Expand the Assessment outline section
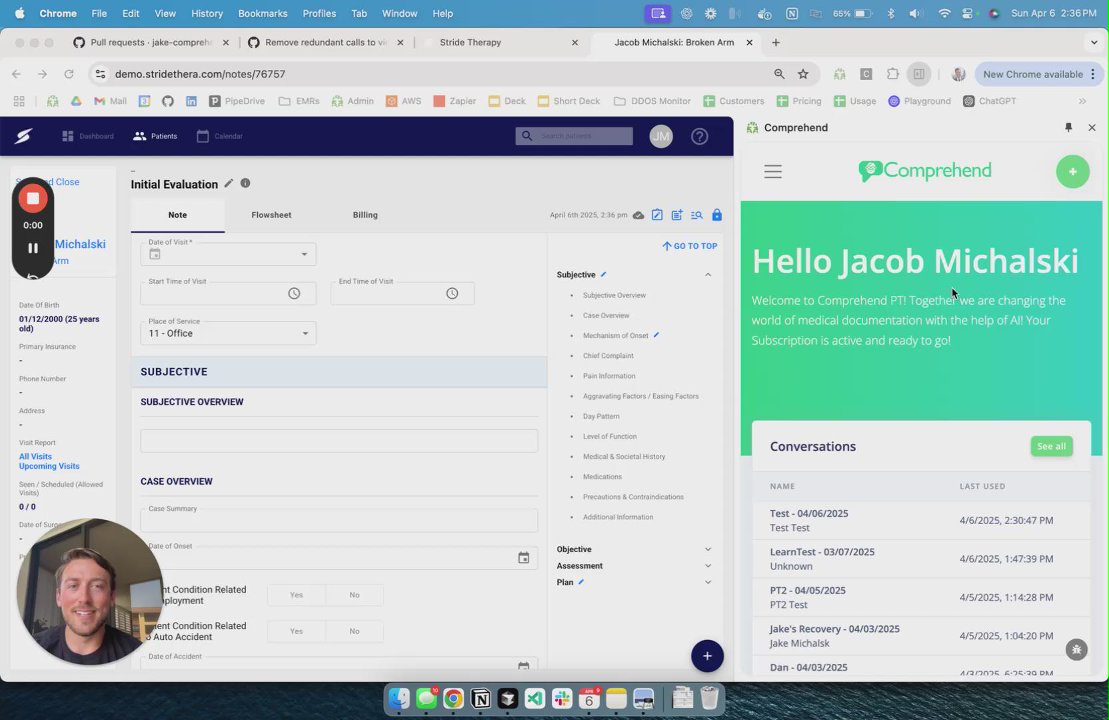1109x720 pixels. (707, 566)
